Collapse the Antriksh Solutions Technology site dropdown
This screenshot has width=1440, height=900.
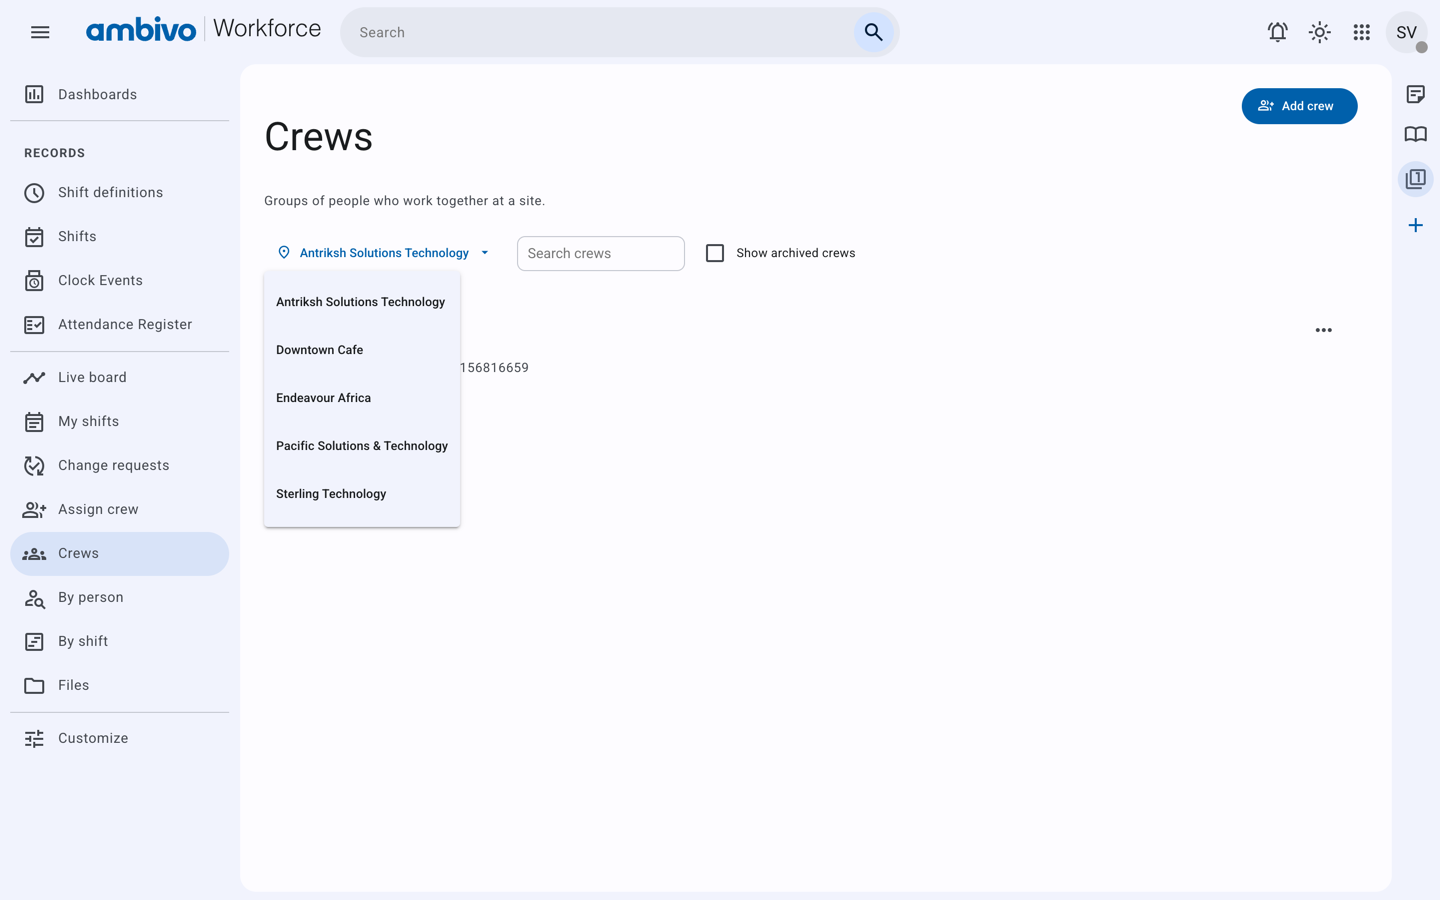[x=384, y=253]
